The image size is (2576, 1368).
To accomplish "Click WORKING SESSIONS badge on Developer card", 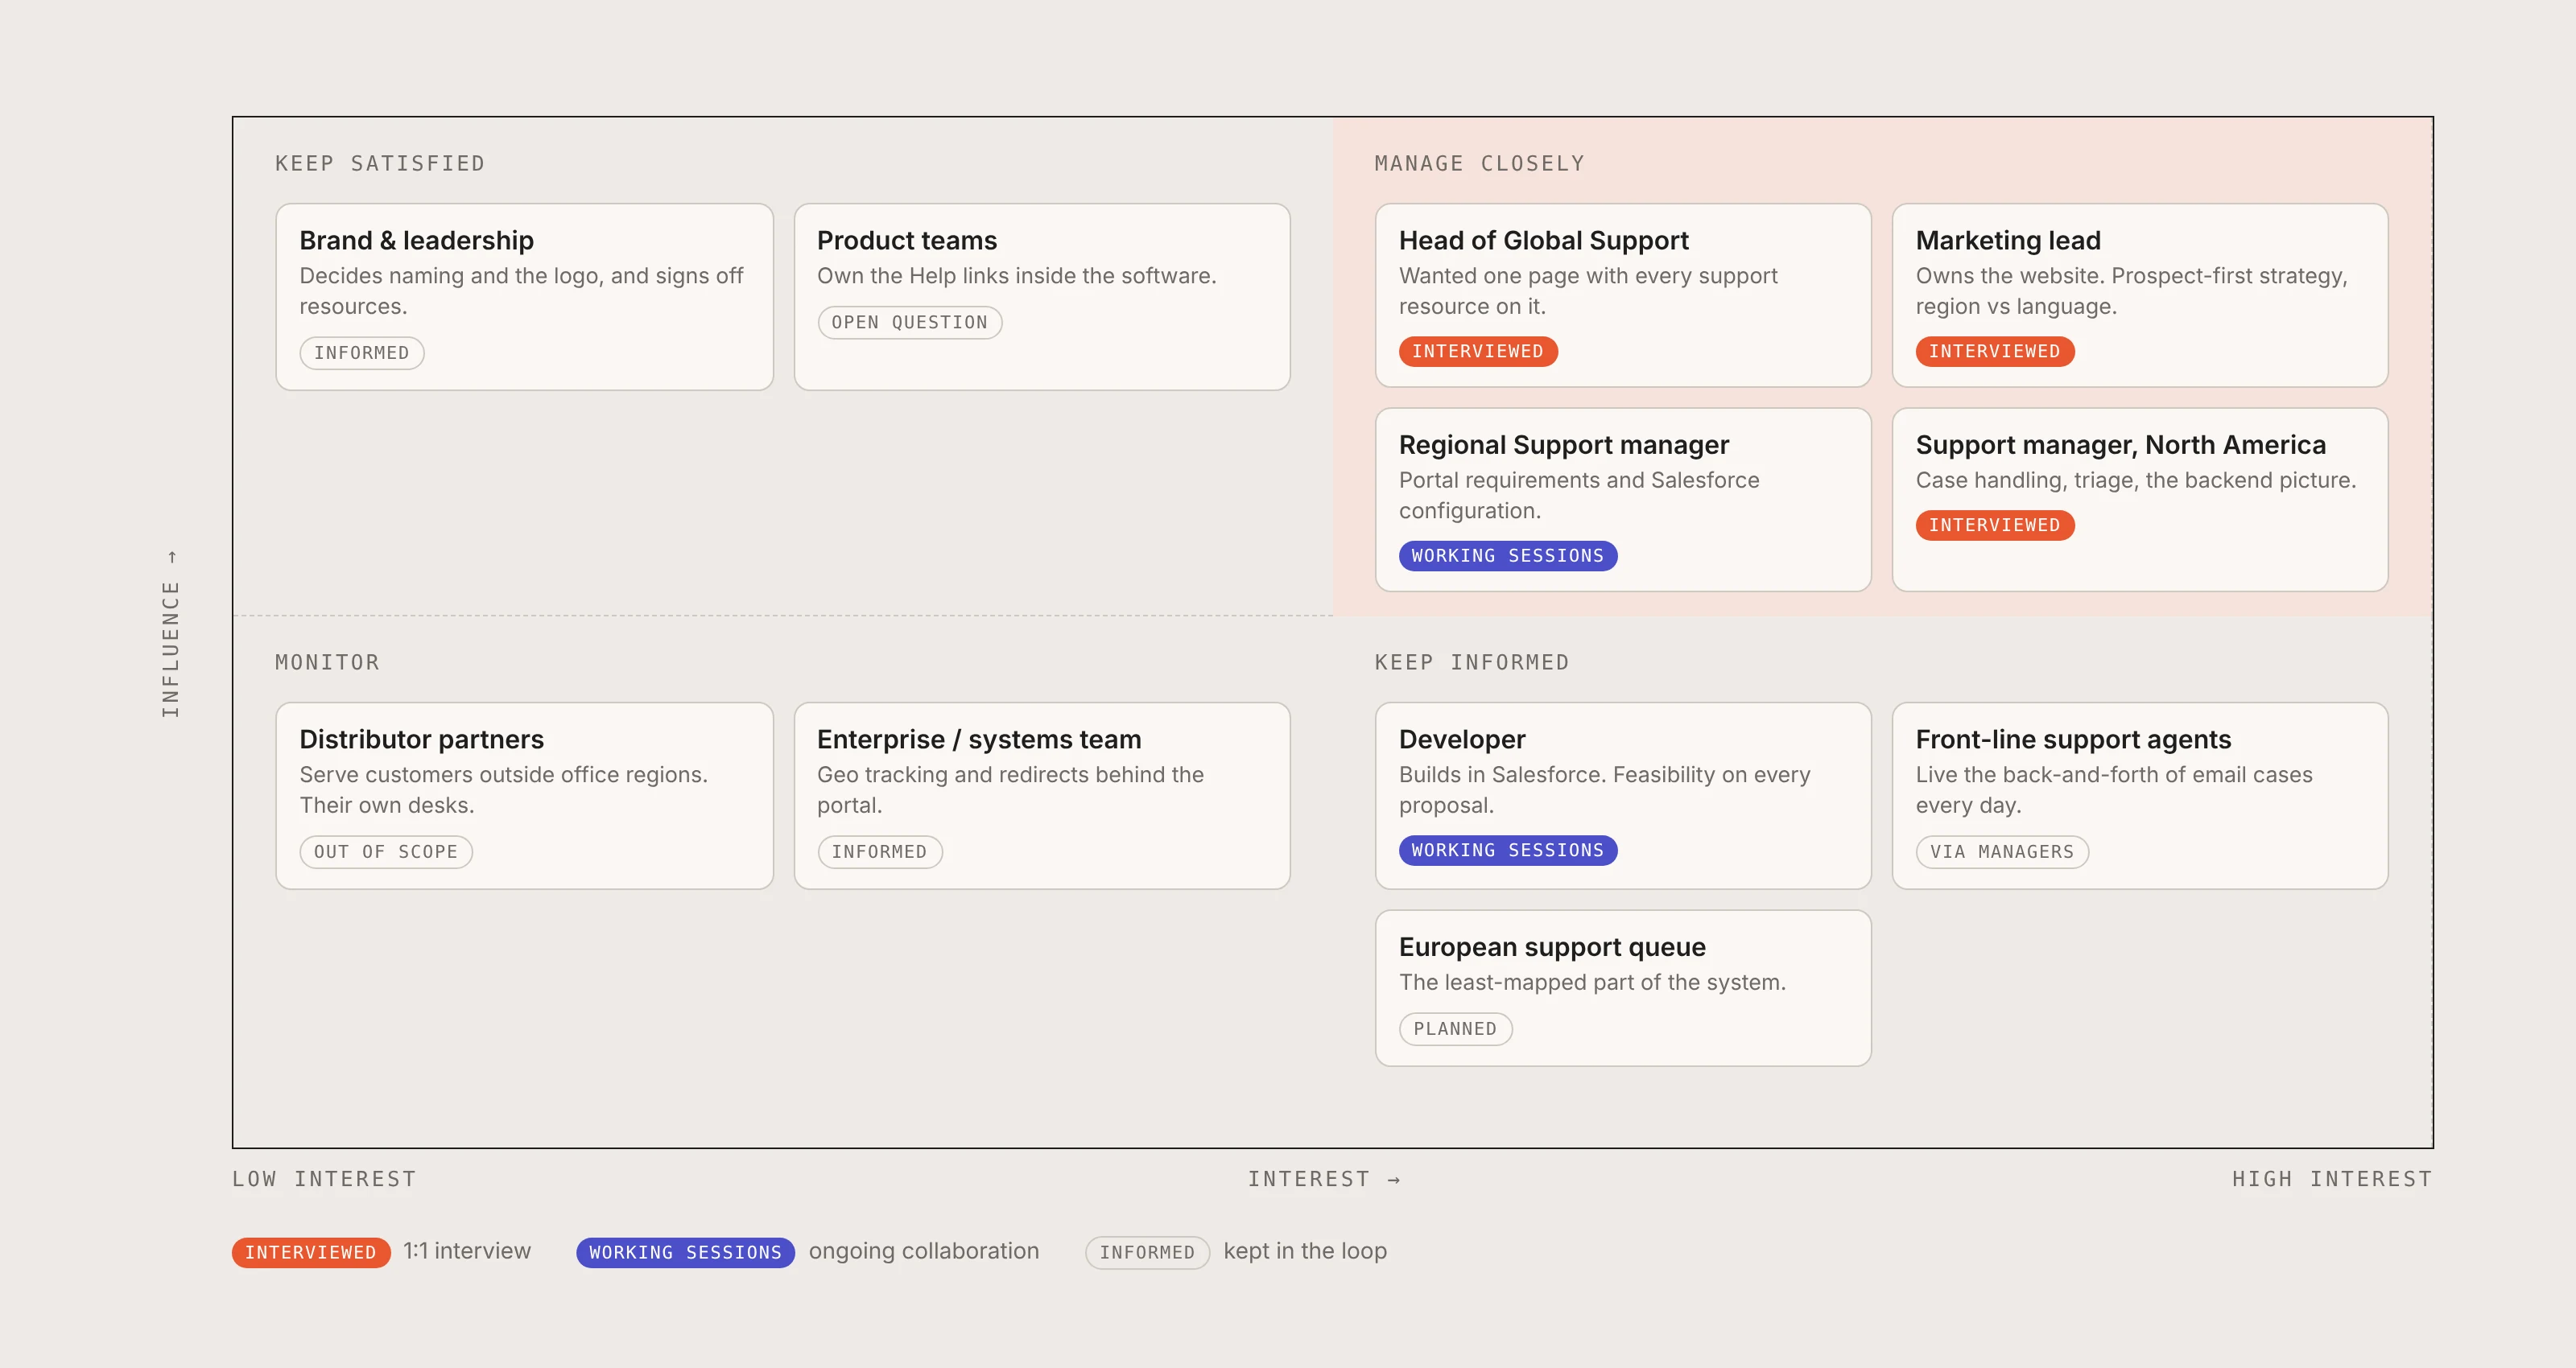I will (1508, 850).
